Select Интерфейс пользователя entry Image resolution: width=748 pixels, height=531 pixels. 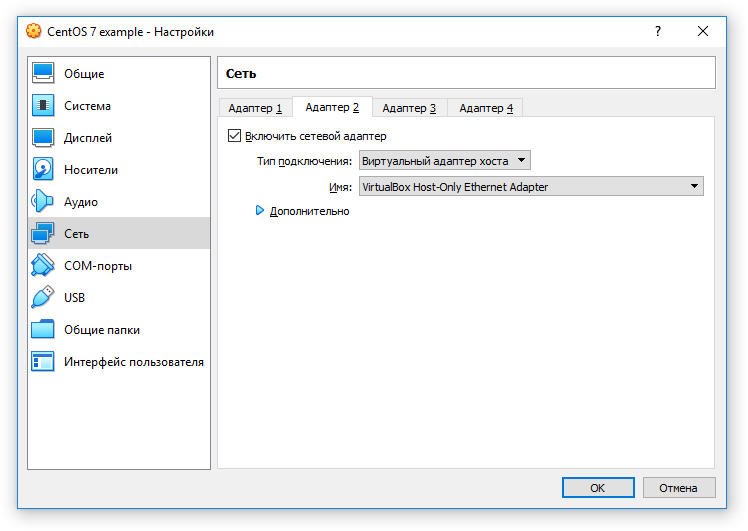click(x=119, y=361)
